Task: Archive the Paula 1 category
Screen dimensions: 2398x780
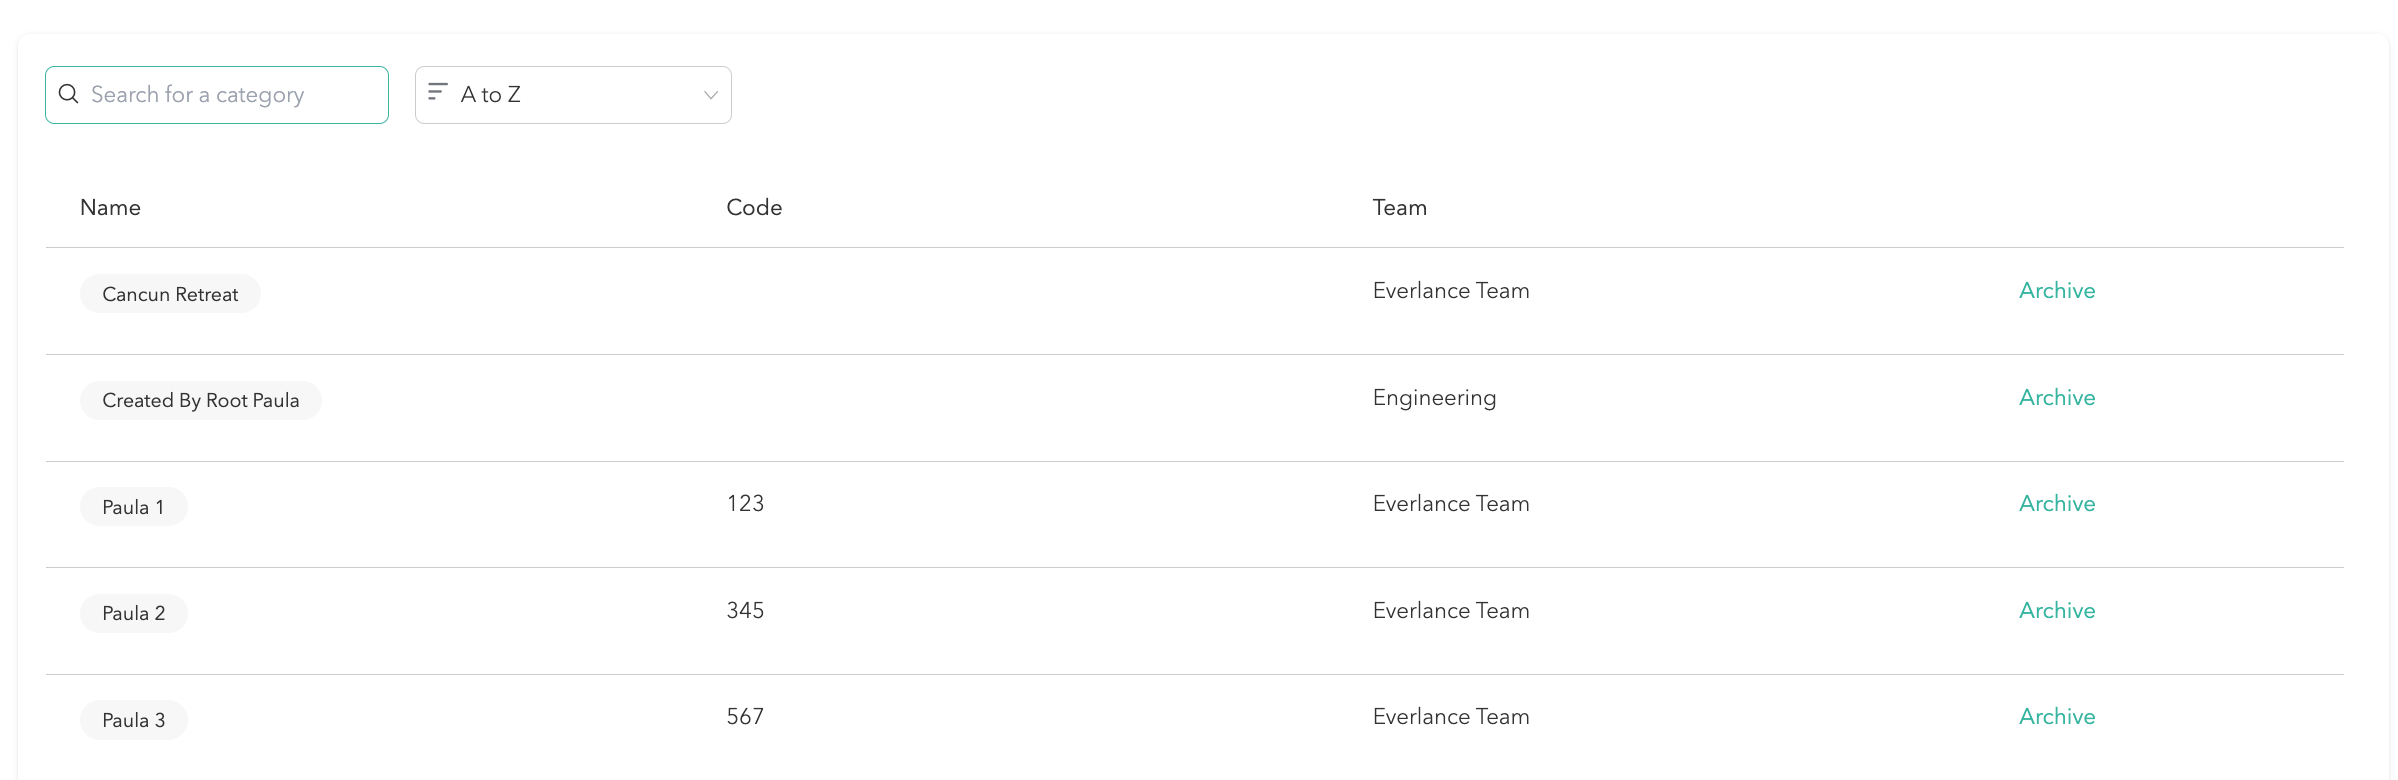Action: coord(2056,504)
